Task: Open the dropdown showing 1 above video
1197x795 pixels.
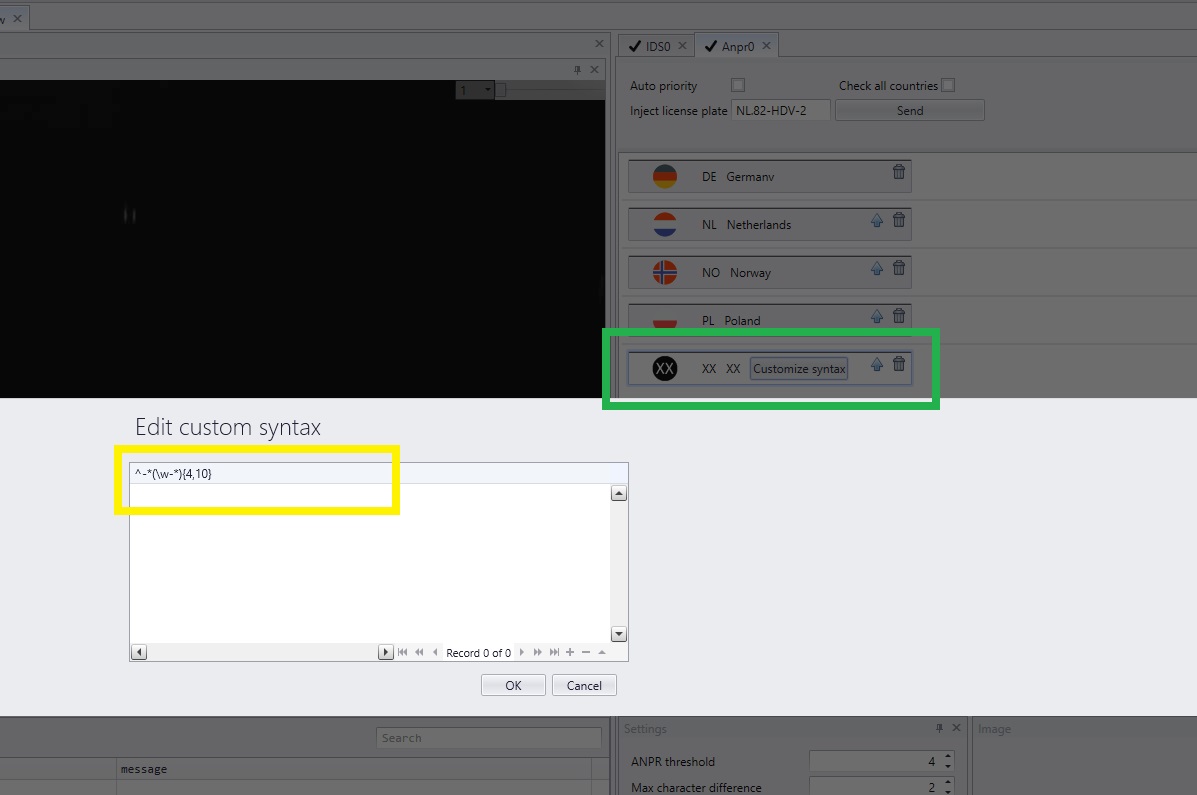Action: point(476,91)
